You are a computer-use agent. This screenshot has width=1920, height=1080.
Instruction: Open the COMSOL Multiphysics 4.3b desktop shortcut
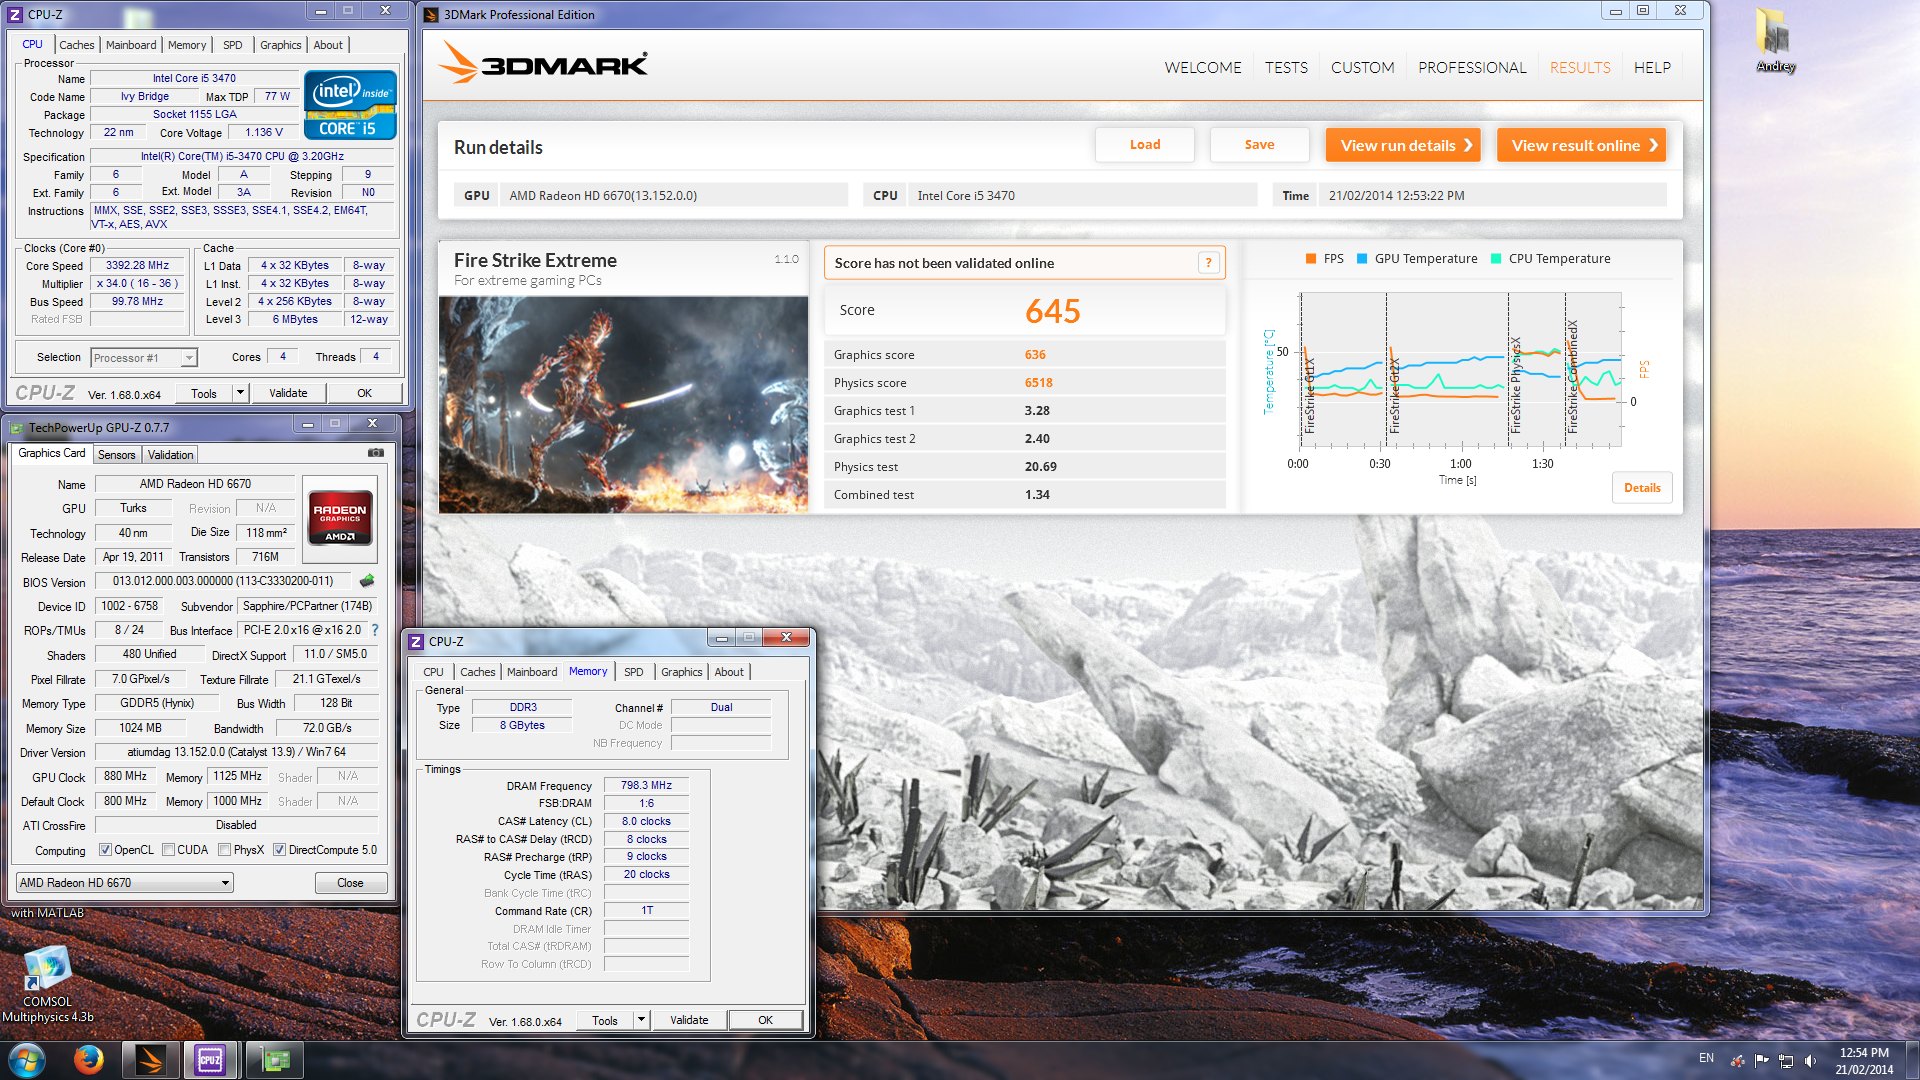click(47, 985)
